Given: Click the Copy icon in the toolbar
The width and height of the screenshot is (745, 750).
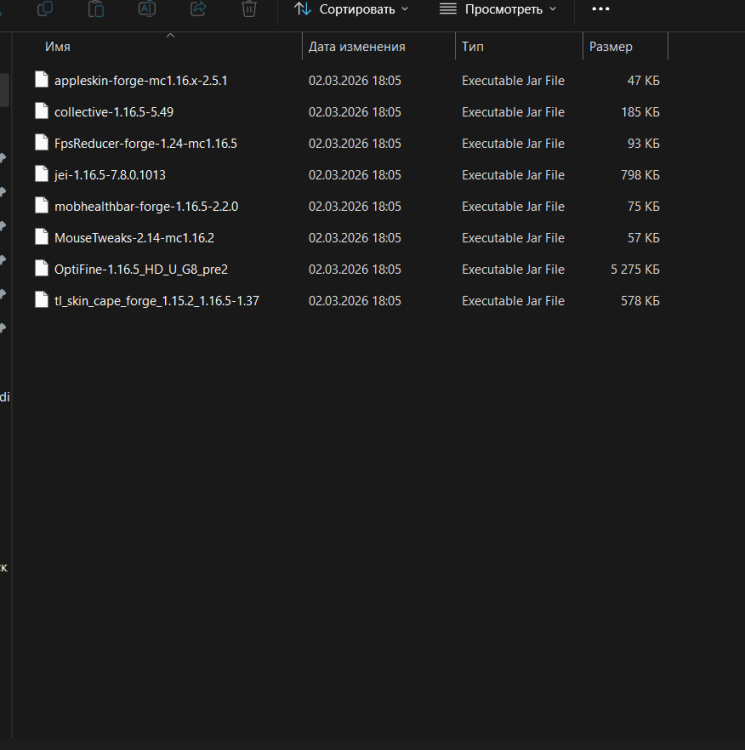Looking at the screenshot, I should (45, 9).
